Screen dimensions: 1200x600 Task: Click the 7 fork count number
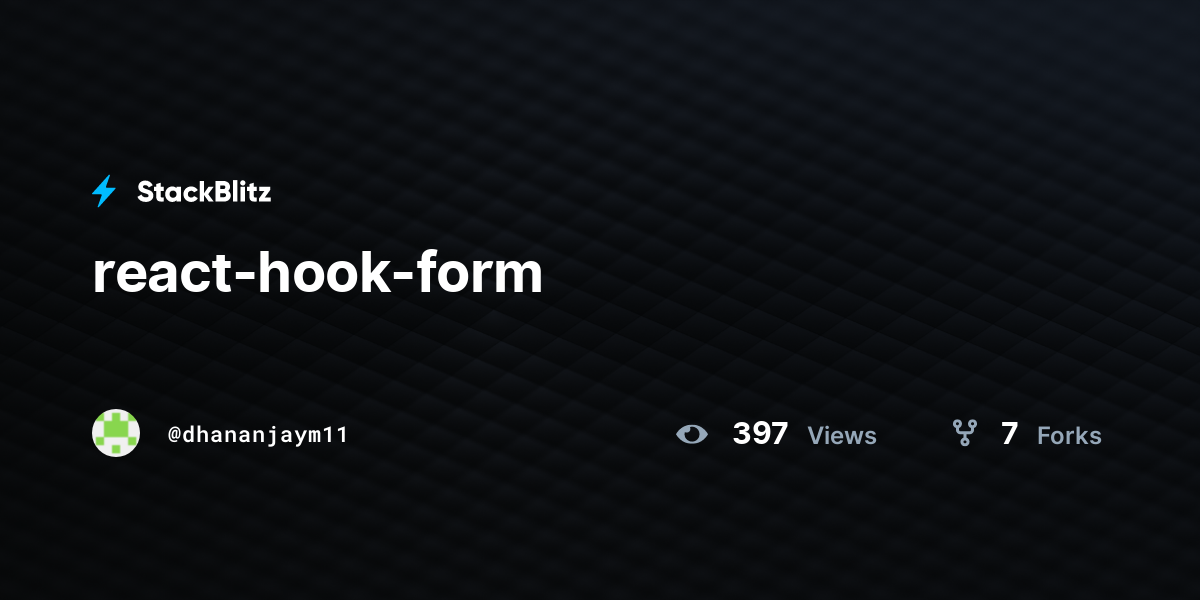point(1009,434)
